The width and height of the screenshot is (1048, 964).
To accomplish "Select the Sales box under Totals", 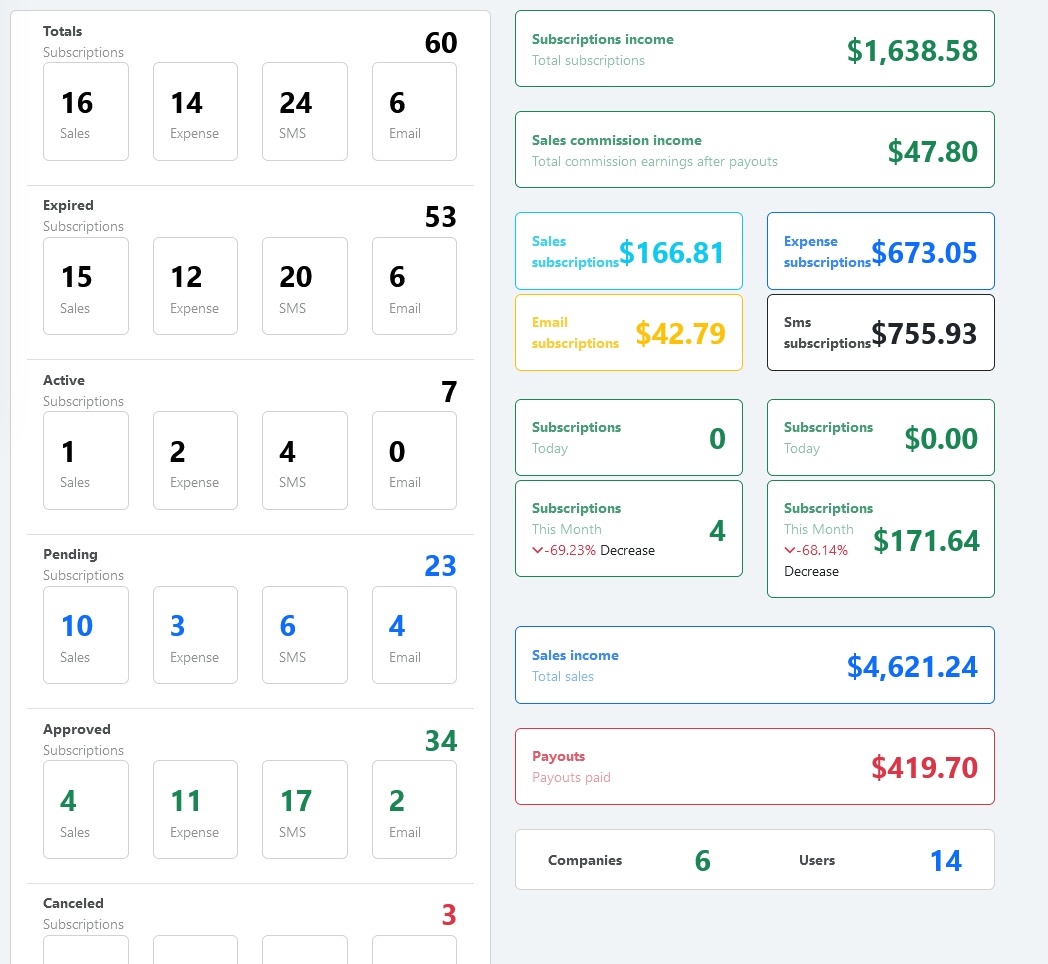I will pos(86,112).
